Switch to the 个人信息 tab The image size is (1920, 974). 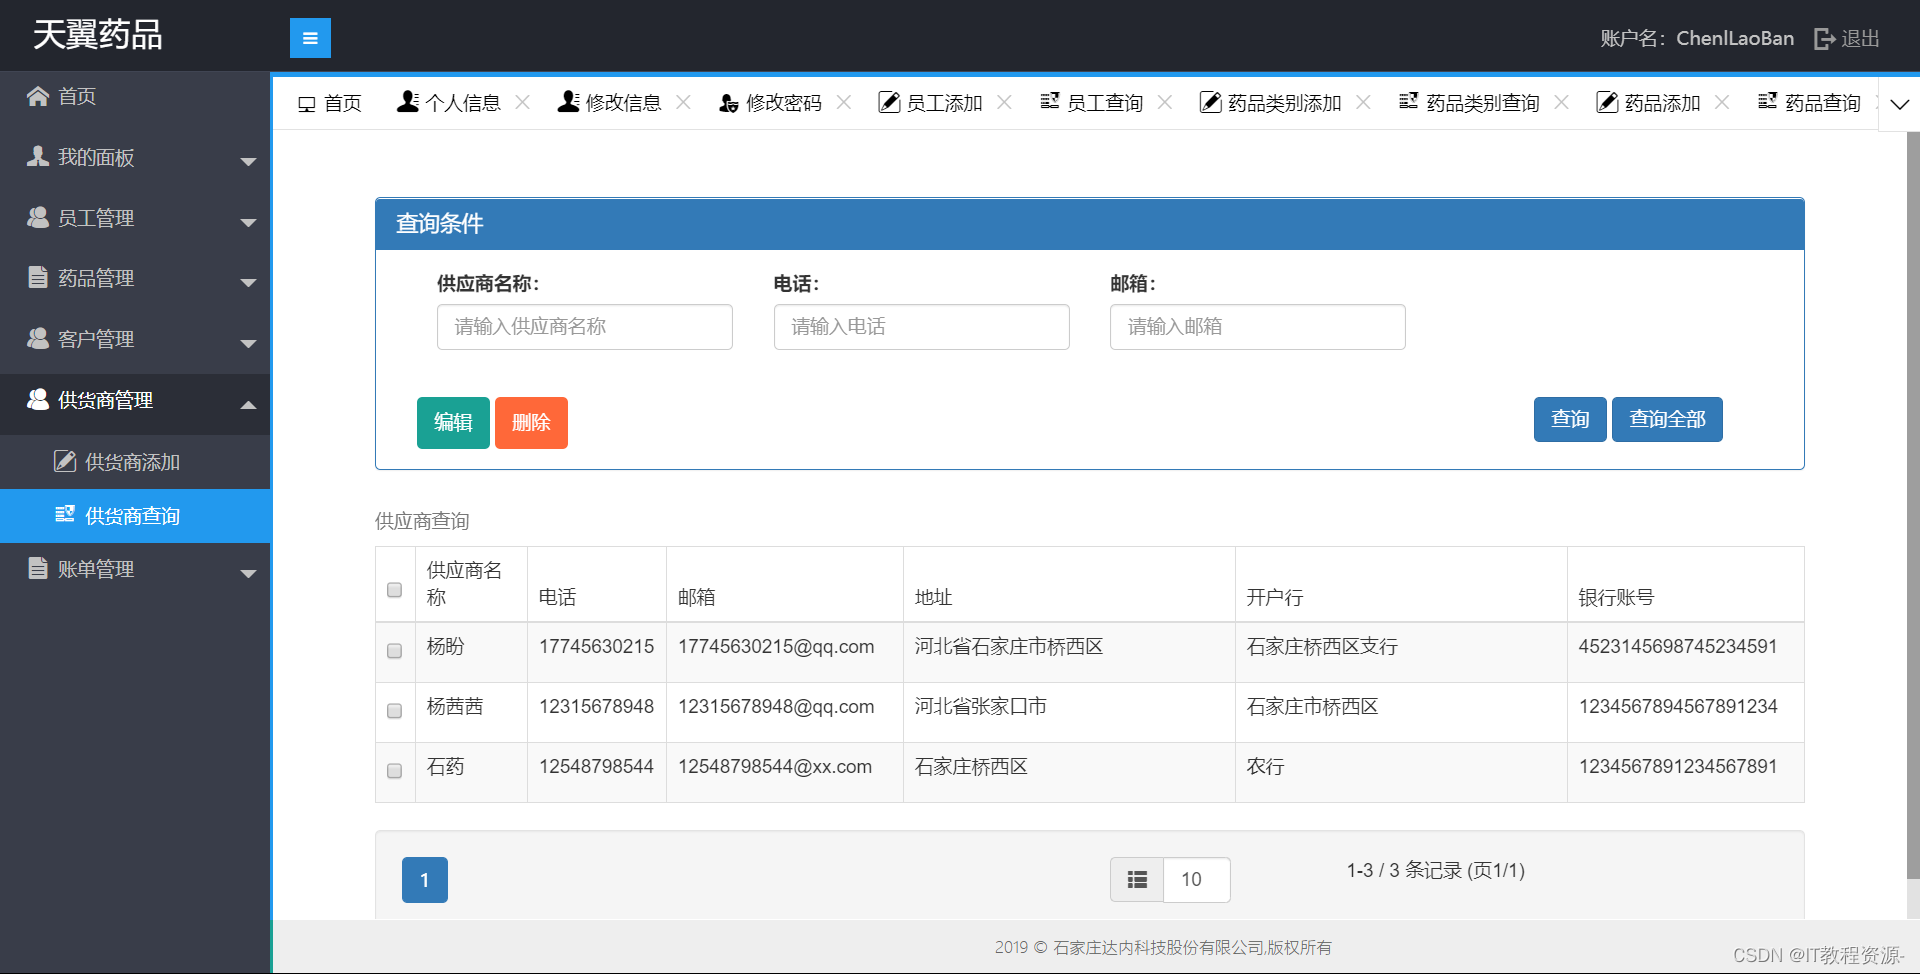click(463, 103)
